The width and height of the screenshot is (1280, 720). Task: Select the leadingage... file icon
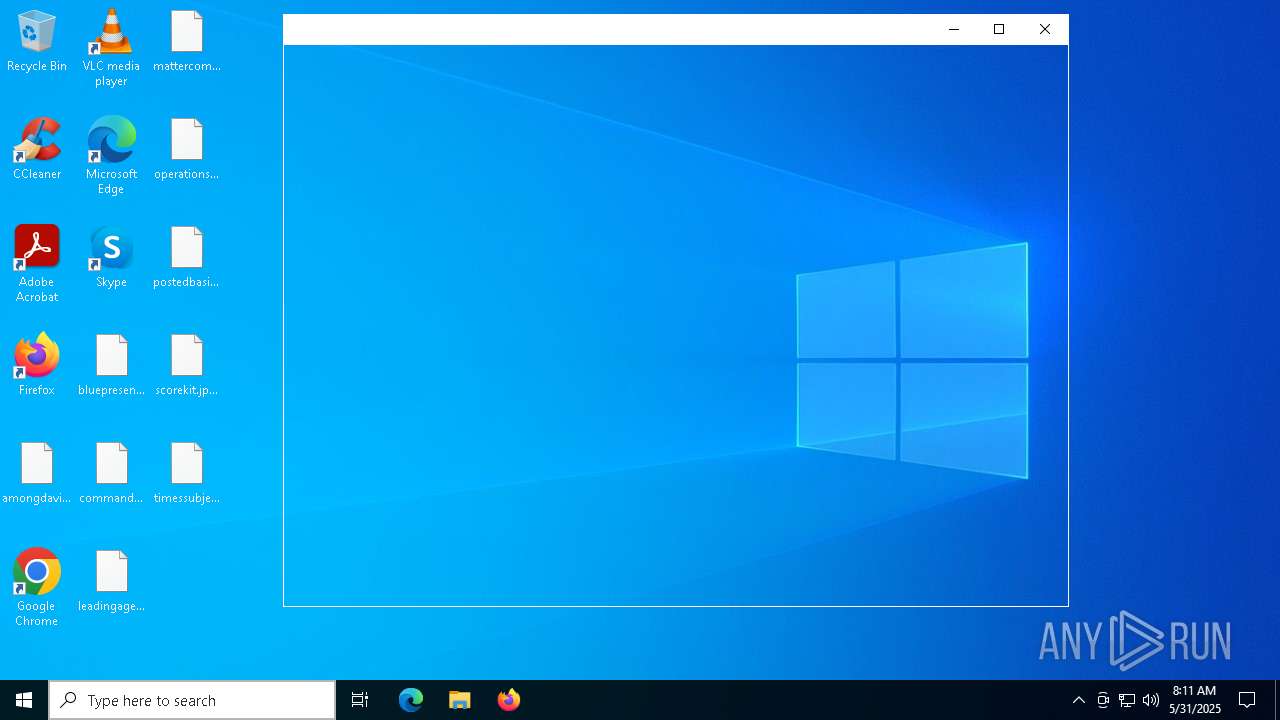point(111,581)
